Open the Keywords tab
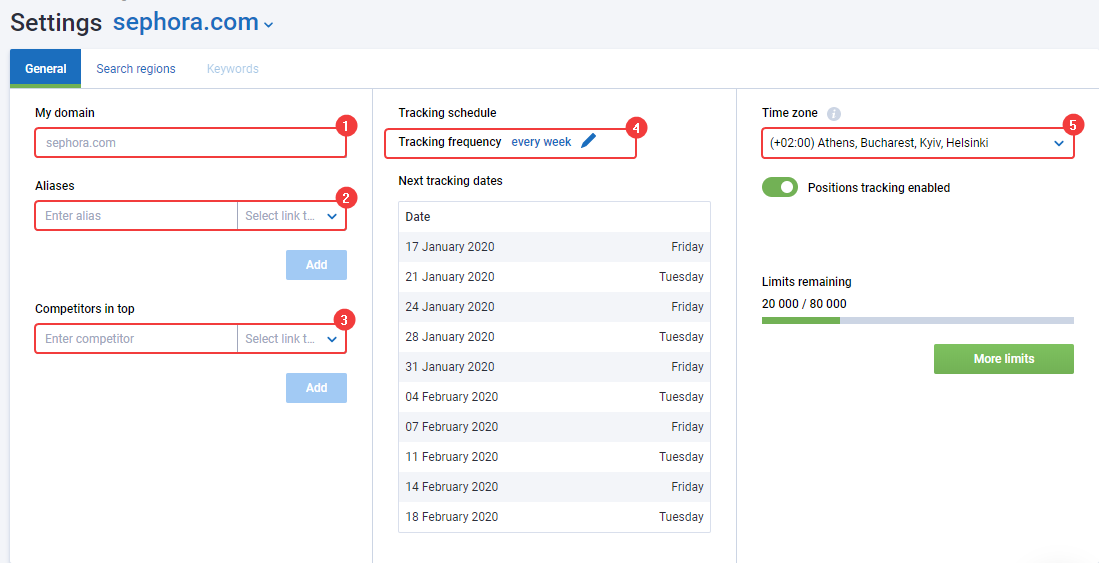This screenshot has width=1099, height=563. tap(233, 69)
